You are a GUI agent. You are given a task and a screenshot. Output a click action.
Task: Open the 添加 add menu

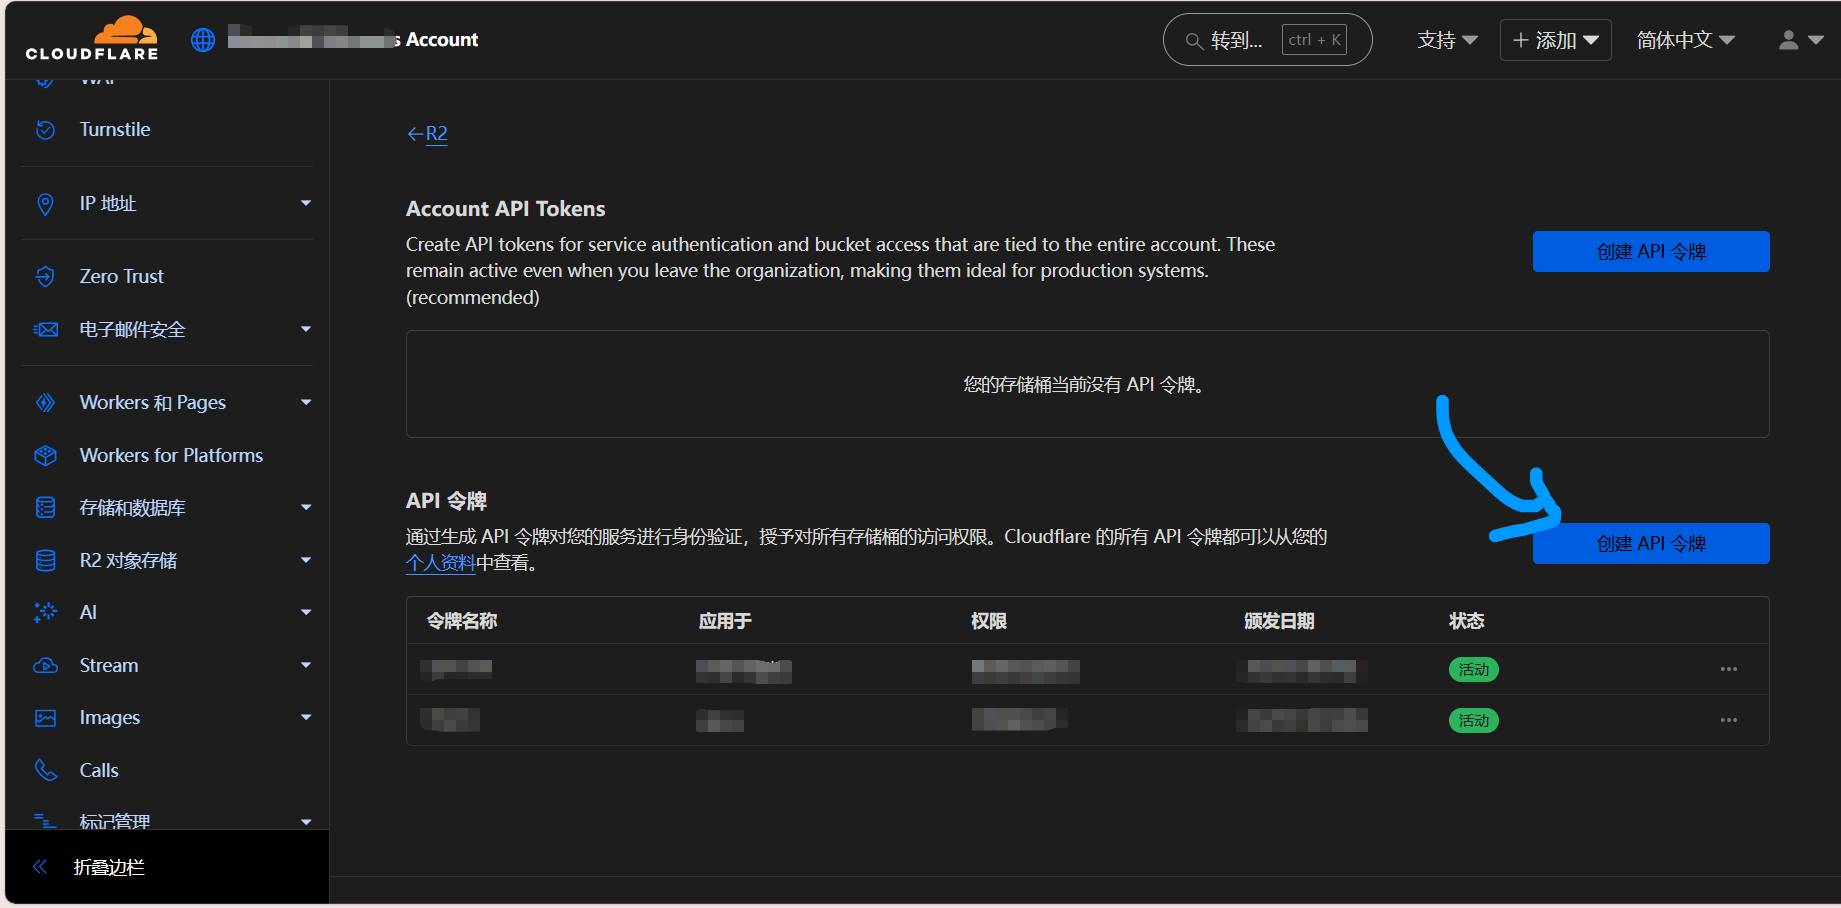pos(1555,40)
